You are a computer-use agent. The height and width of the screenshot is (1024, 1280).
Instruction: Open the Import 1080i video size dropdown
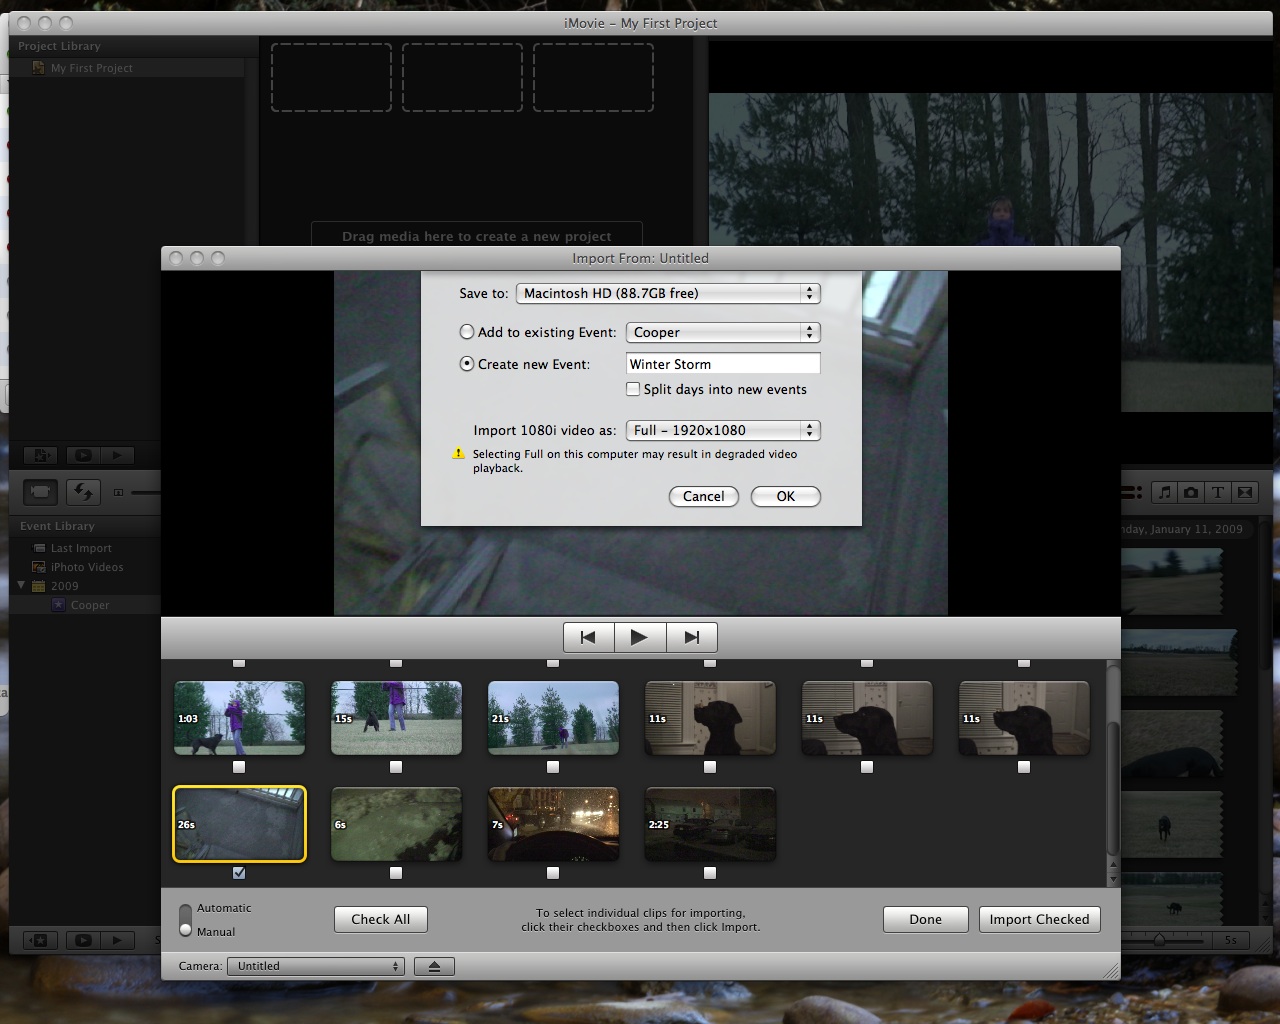coord(723,430)
